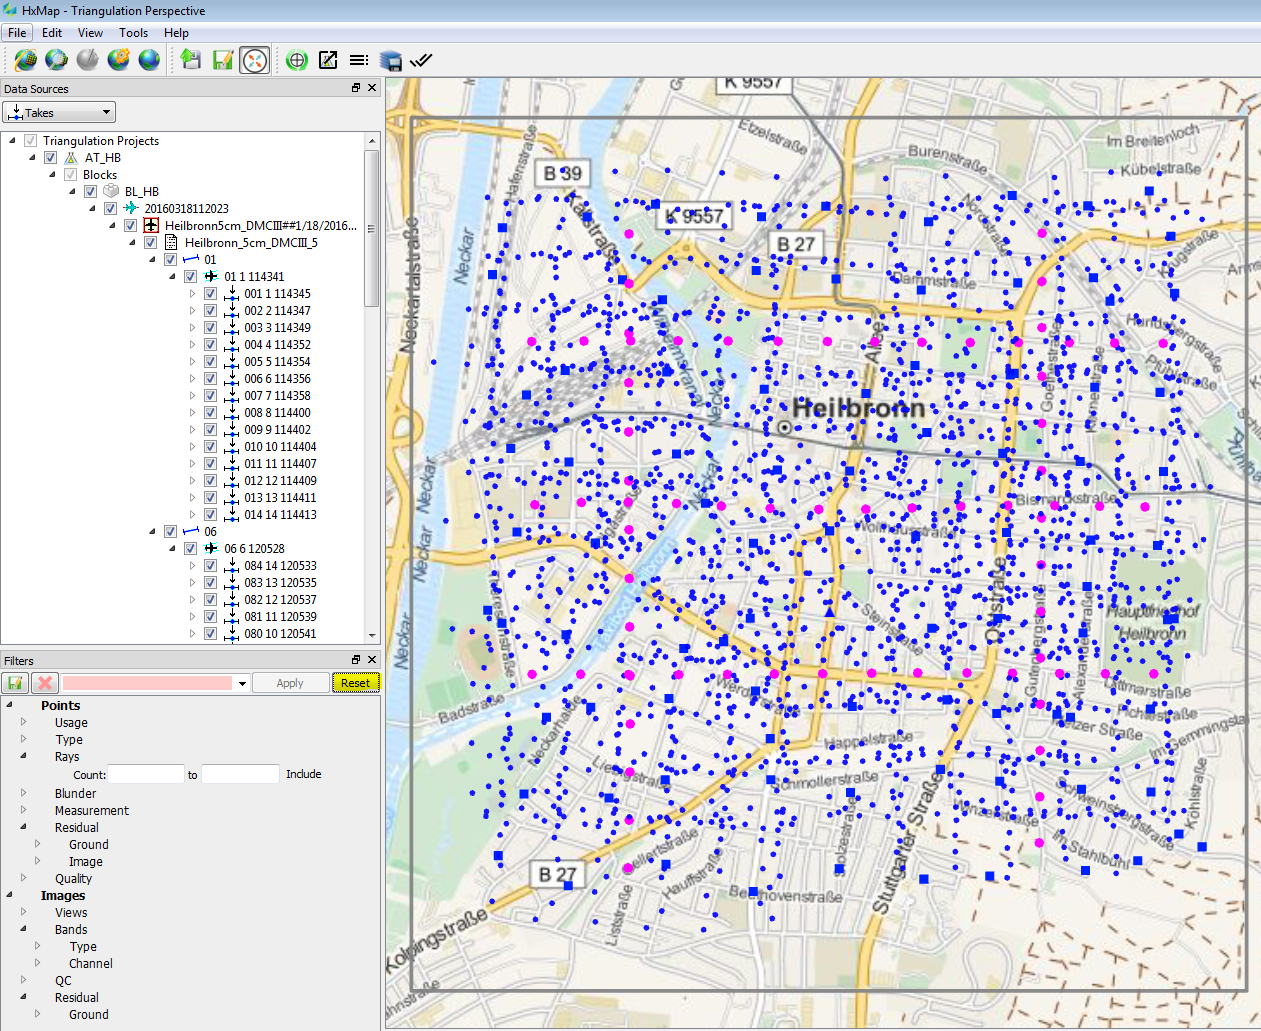Open the View menu
The image size is (1261, 1031).
(90, 33)
